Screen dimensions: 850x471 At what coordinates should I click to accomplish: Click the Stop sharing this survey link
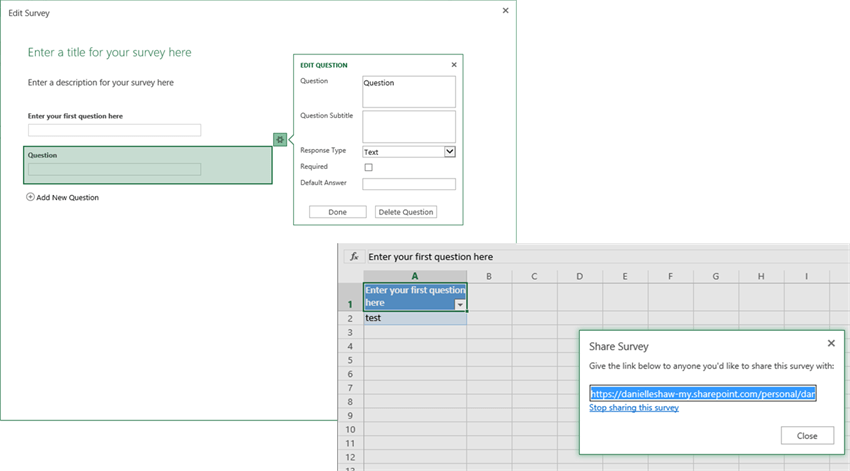pos(634,408)
